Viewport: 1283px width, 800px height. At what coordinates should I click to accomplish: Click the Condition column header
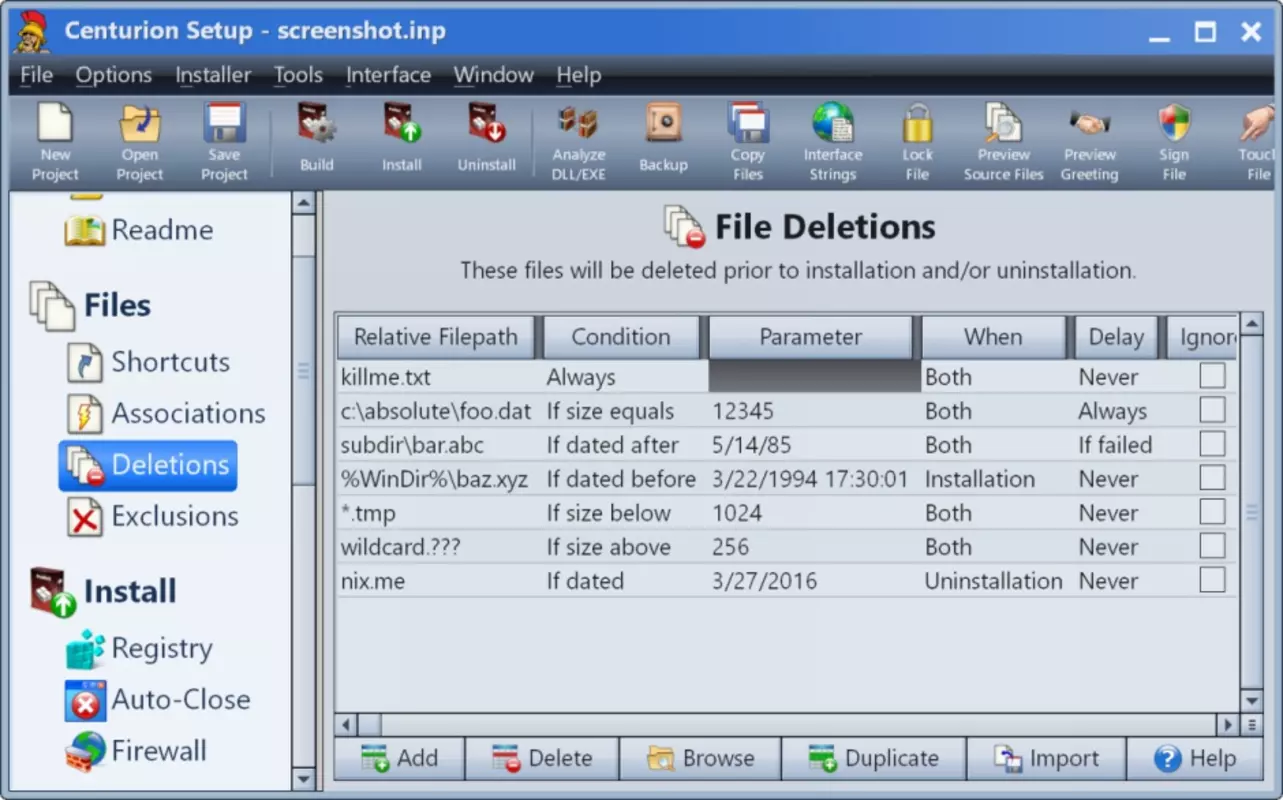(621, 337)
